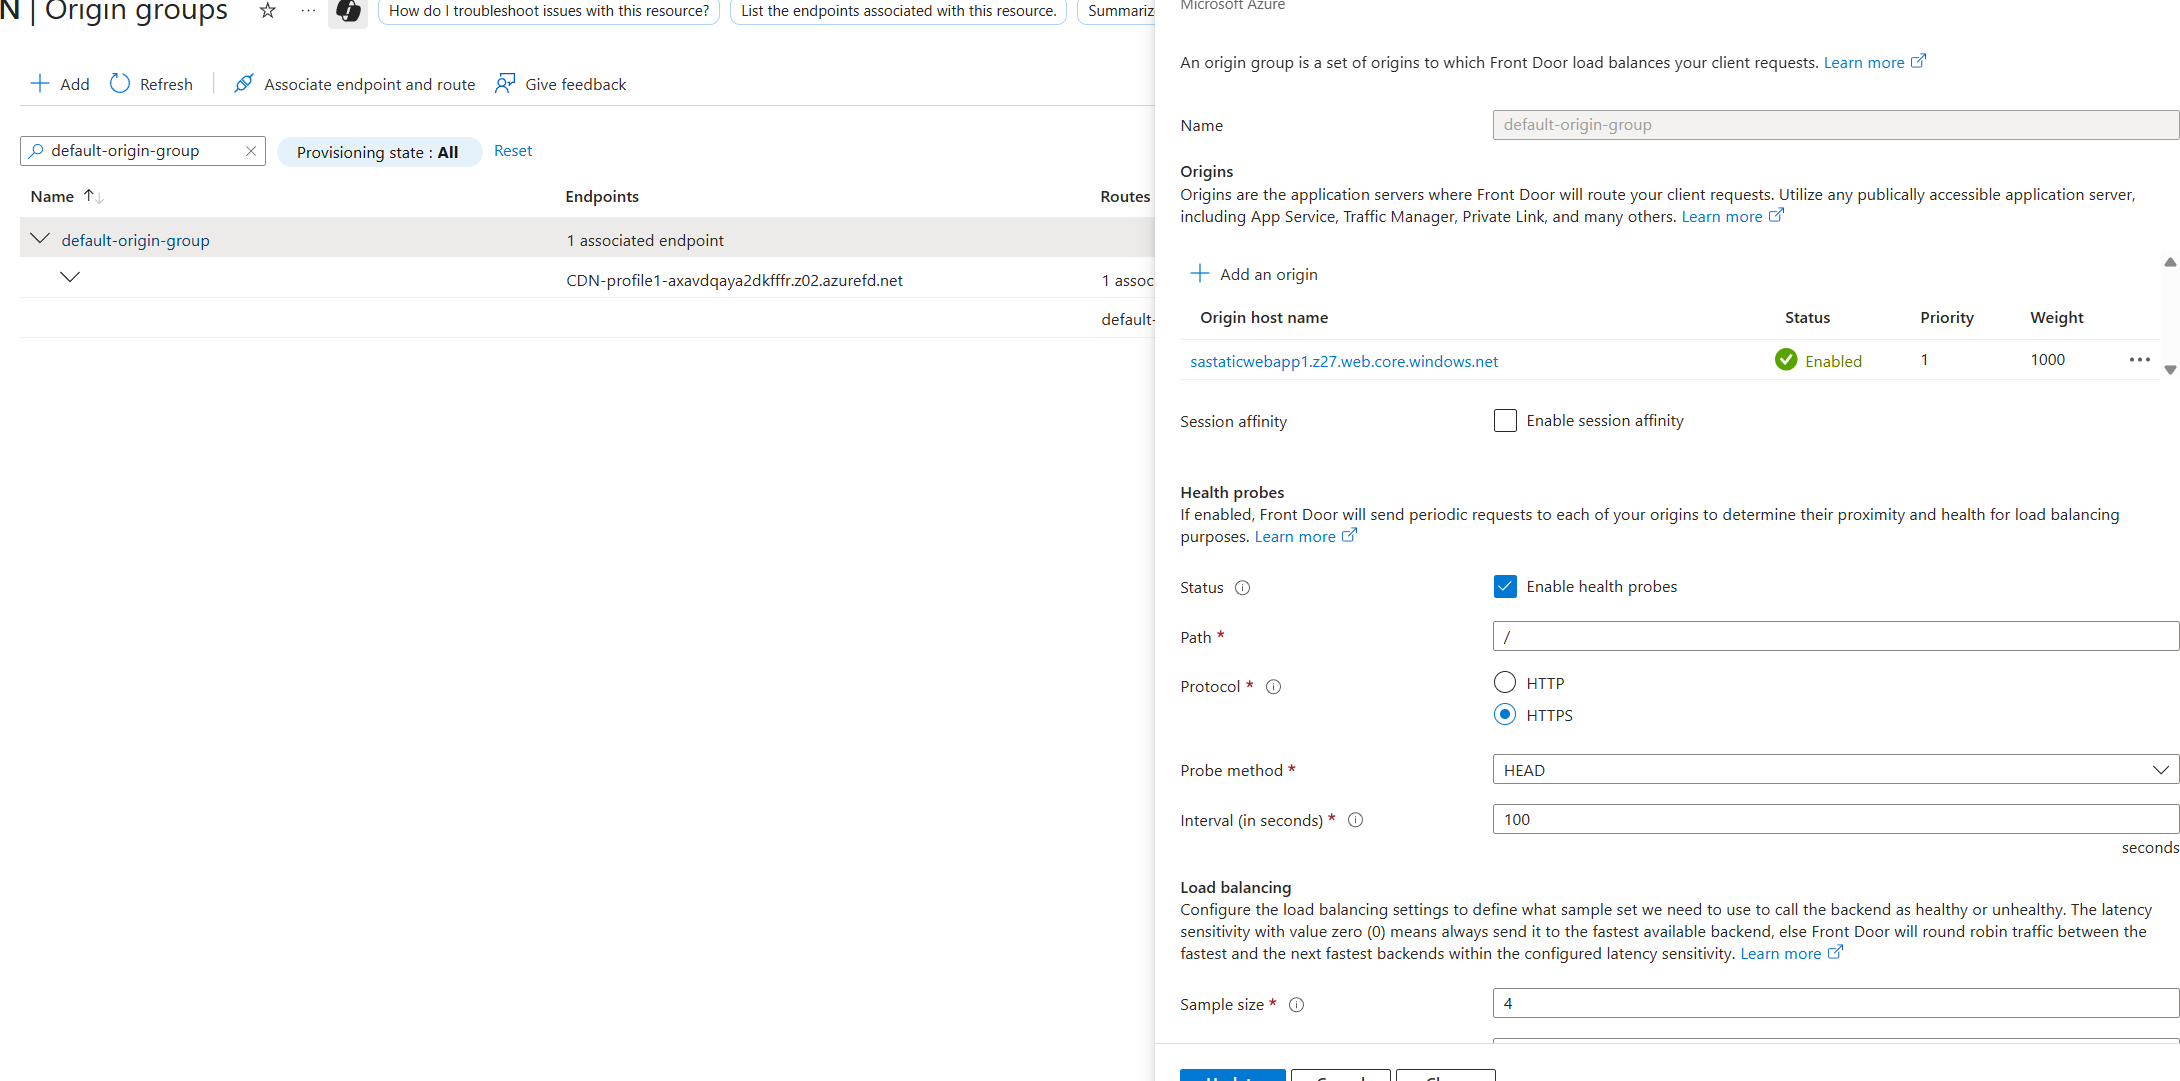
Task: Open the ellipsis menu for sastaticwebapp1 origin
Action: pyautogui.click(x=2139, y=360)
